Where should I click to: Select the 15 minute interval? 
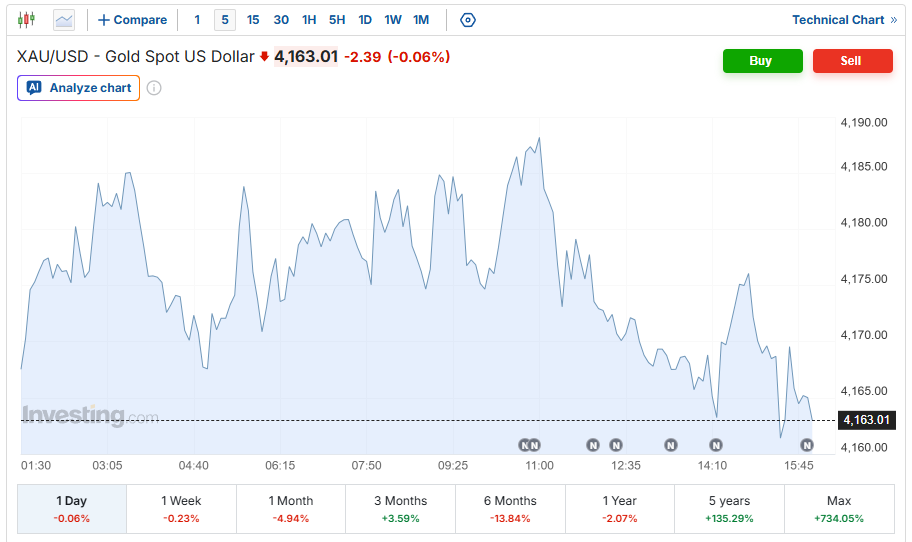click(253, 20)
